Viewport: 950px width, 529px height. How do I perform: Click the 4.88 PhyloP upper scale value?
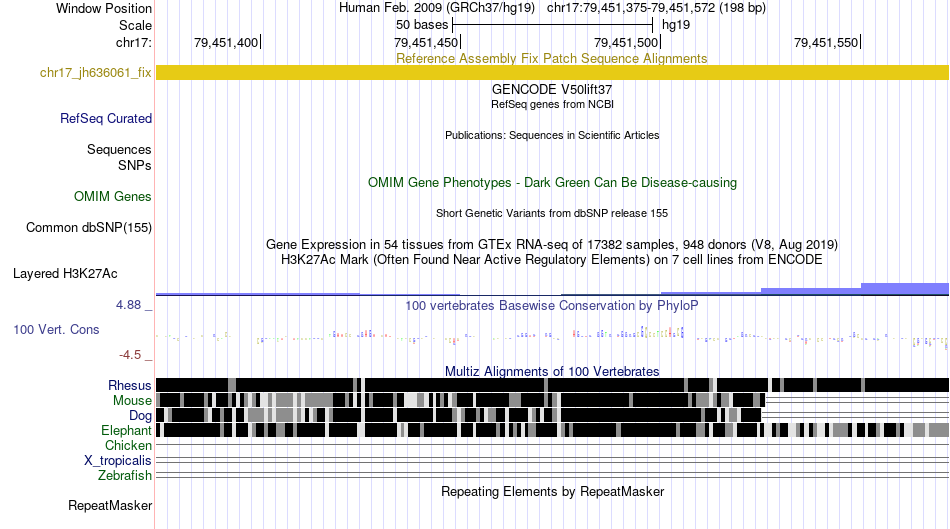coord(128,305)
